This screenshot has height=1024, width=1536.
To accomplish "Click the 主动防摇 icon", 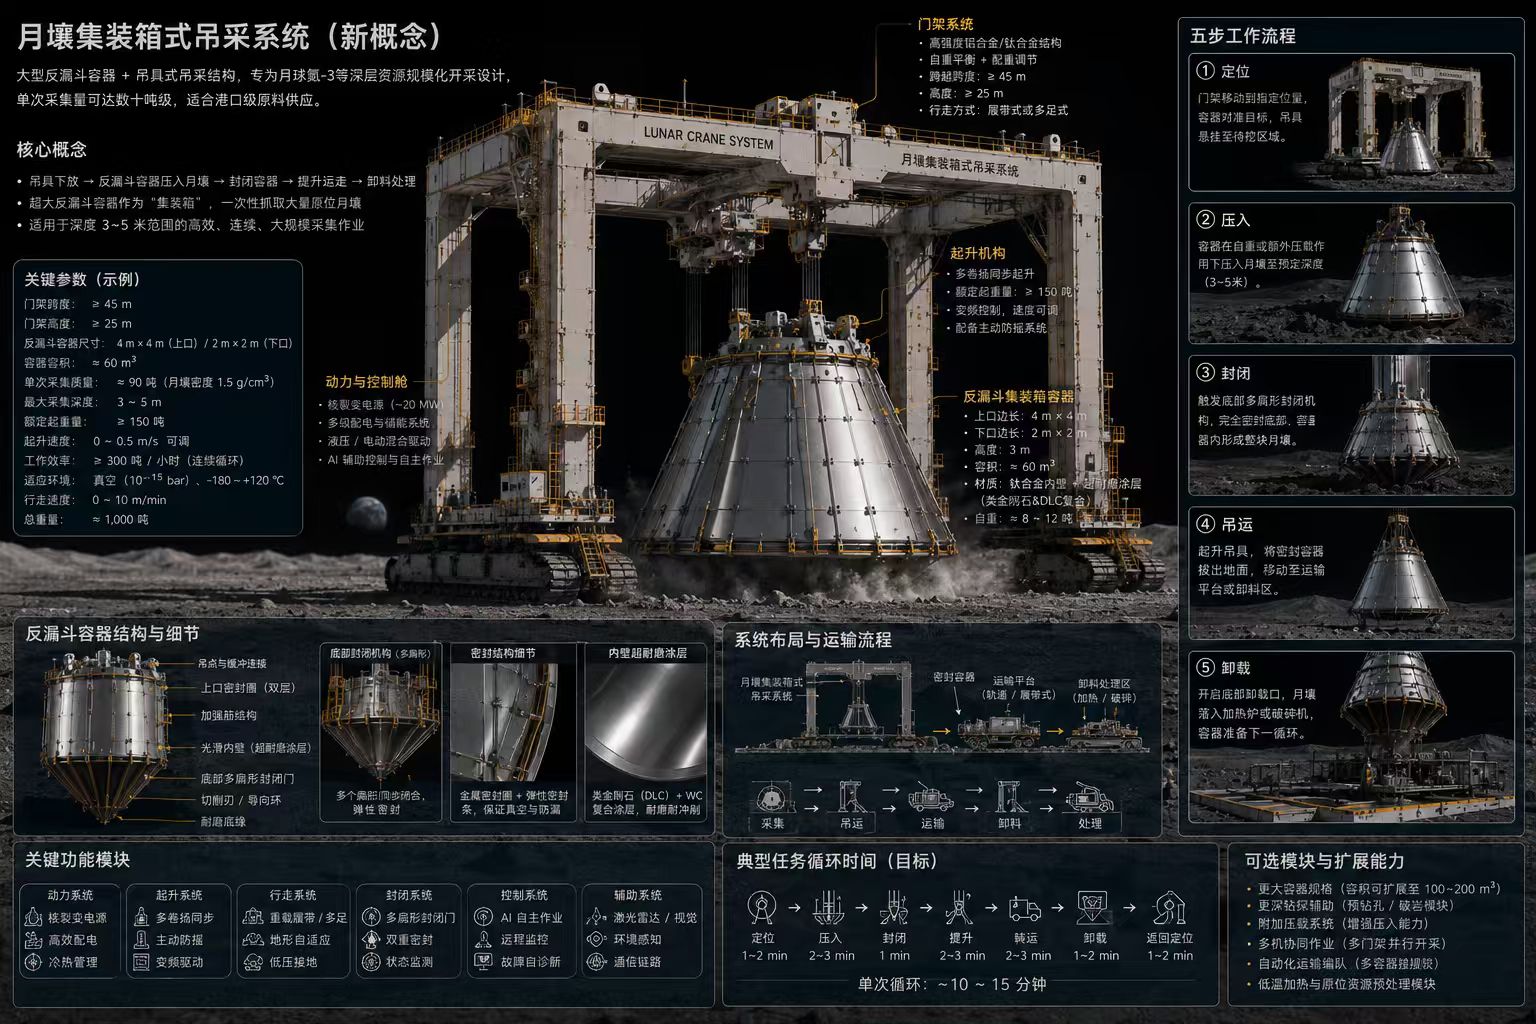I will 141,940.
